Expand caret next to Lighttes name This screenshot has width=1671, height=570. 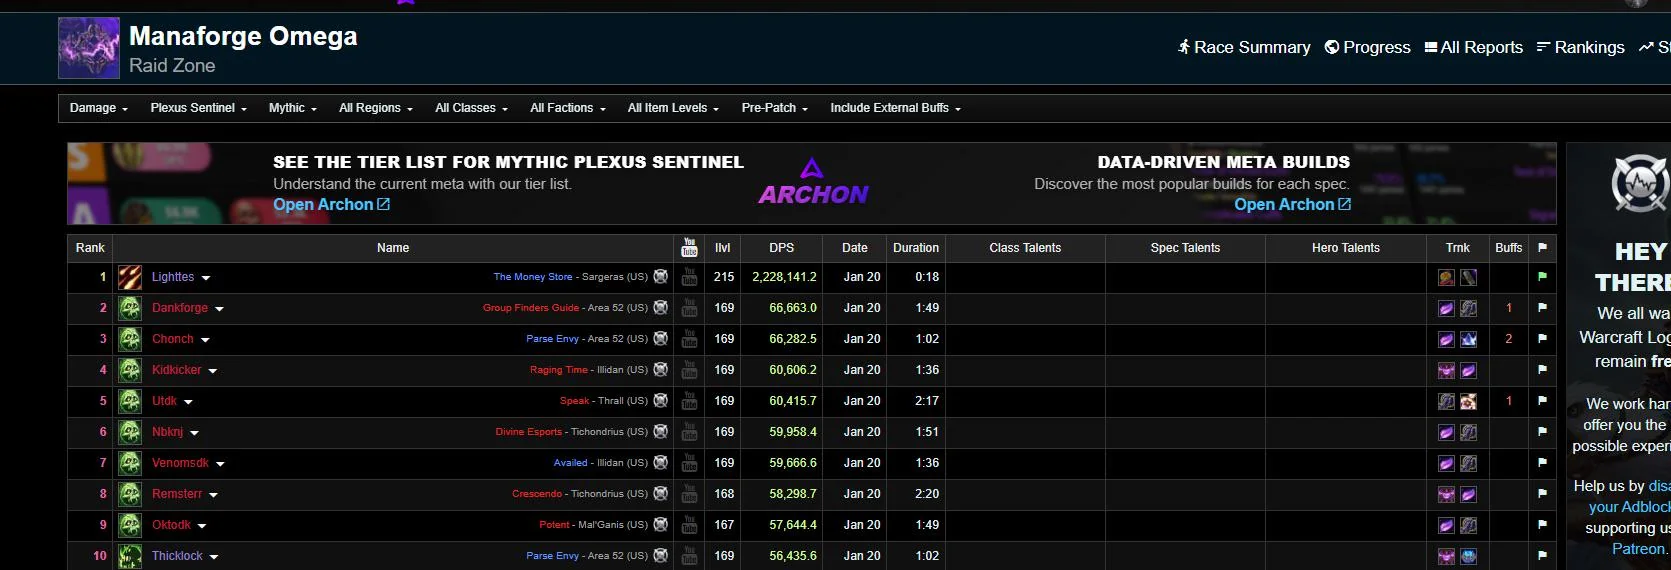click(x=205, y=278)
